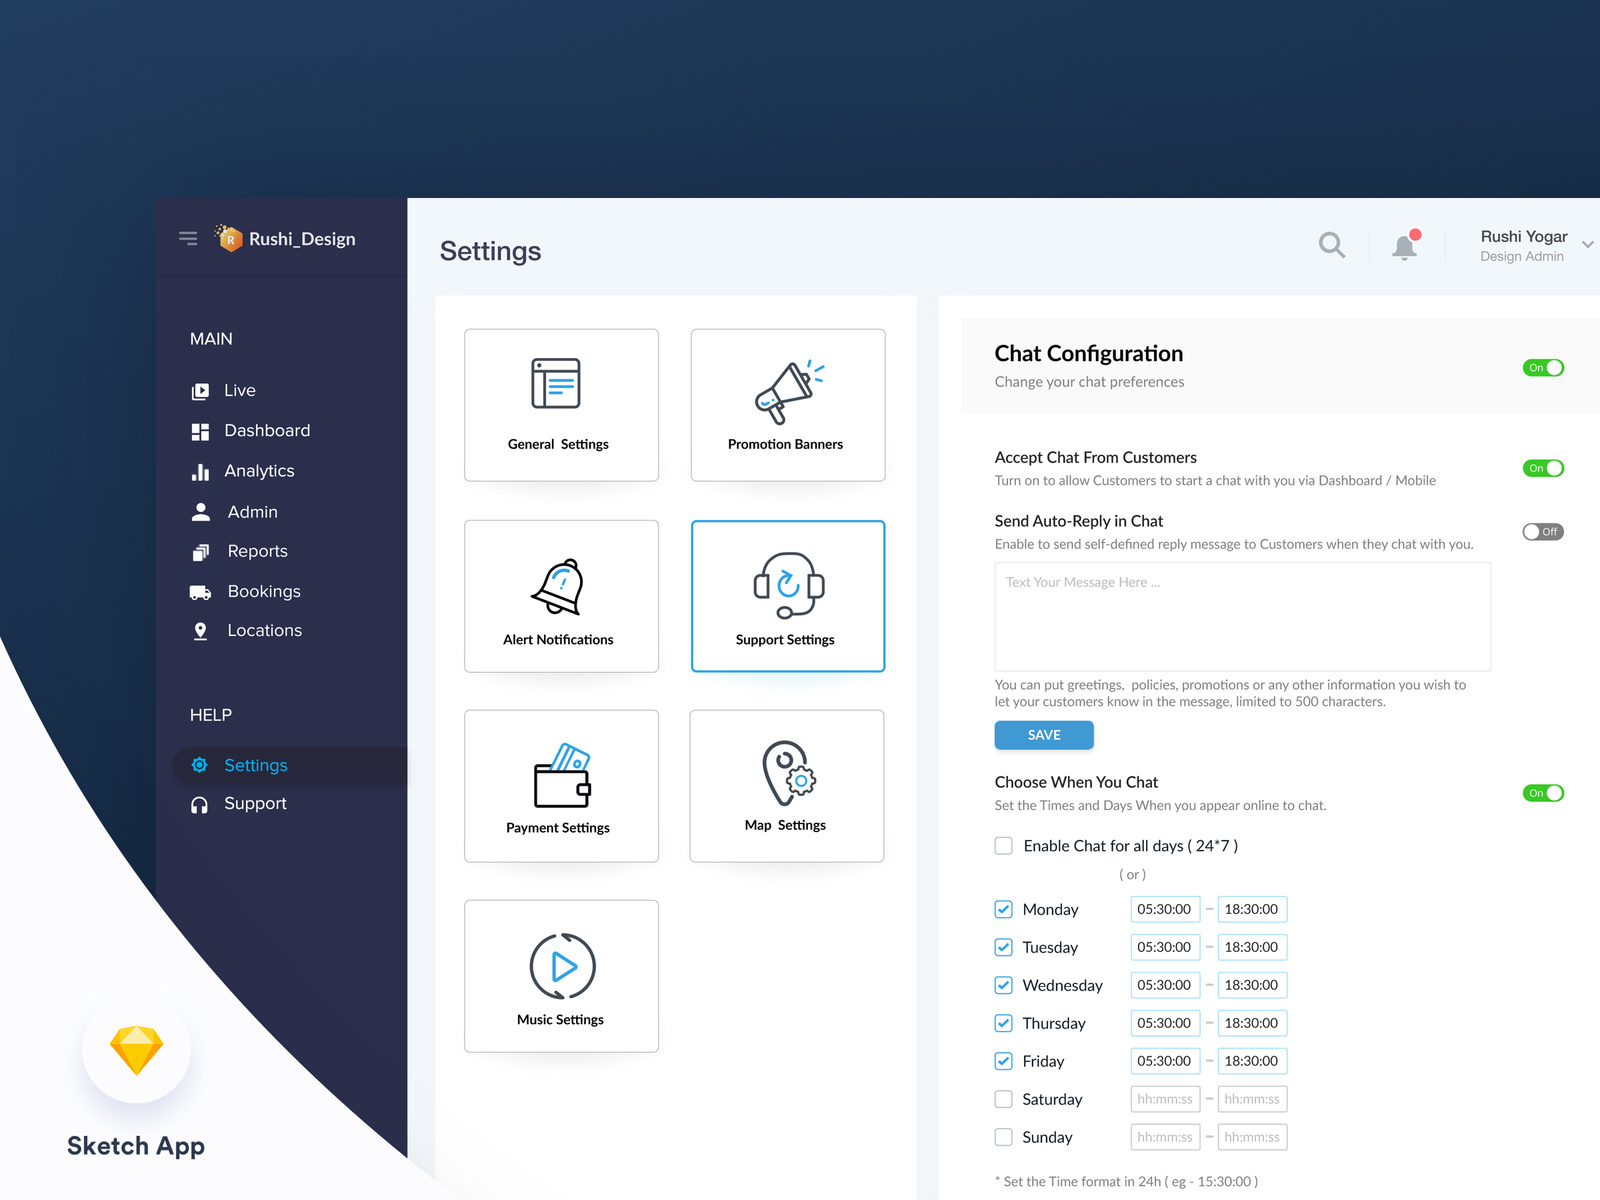Open General Settings
Screen dimensions: 1600x1200
tap(560, 405)
